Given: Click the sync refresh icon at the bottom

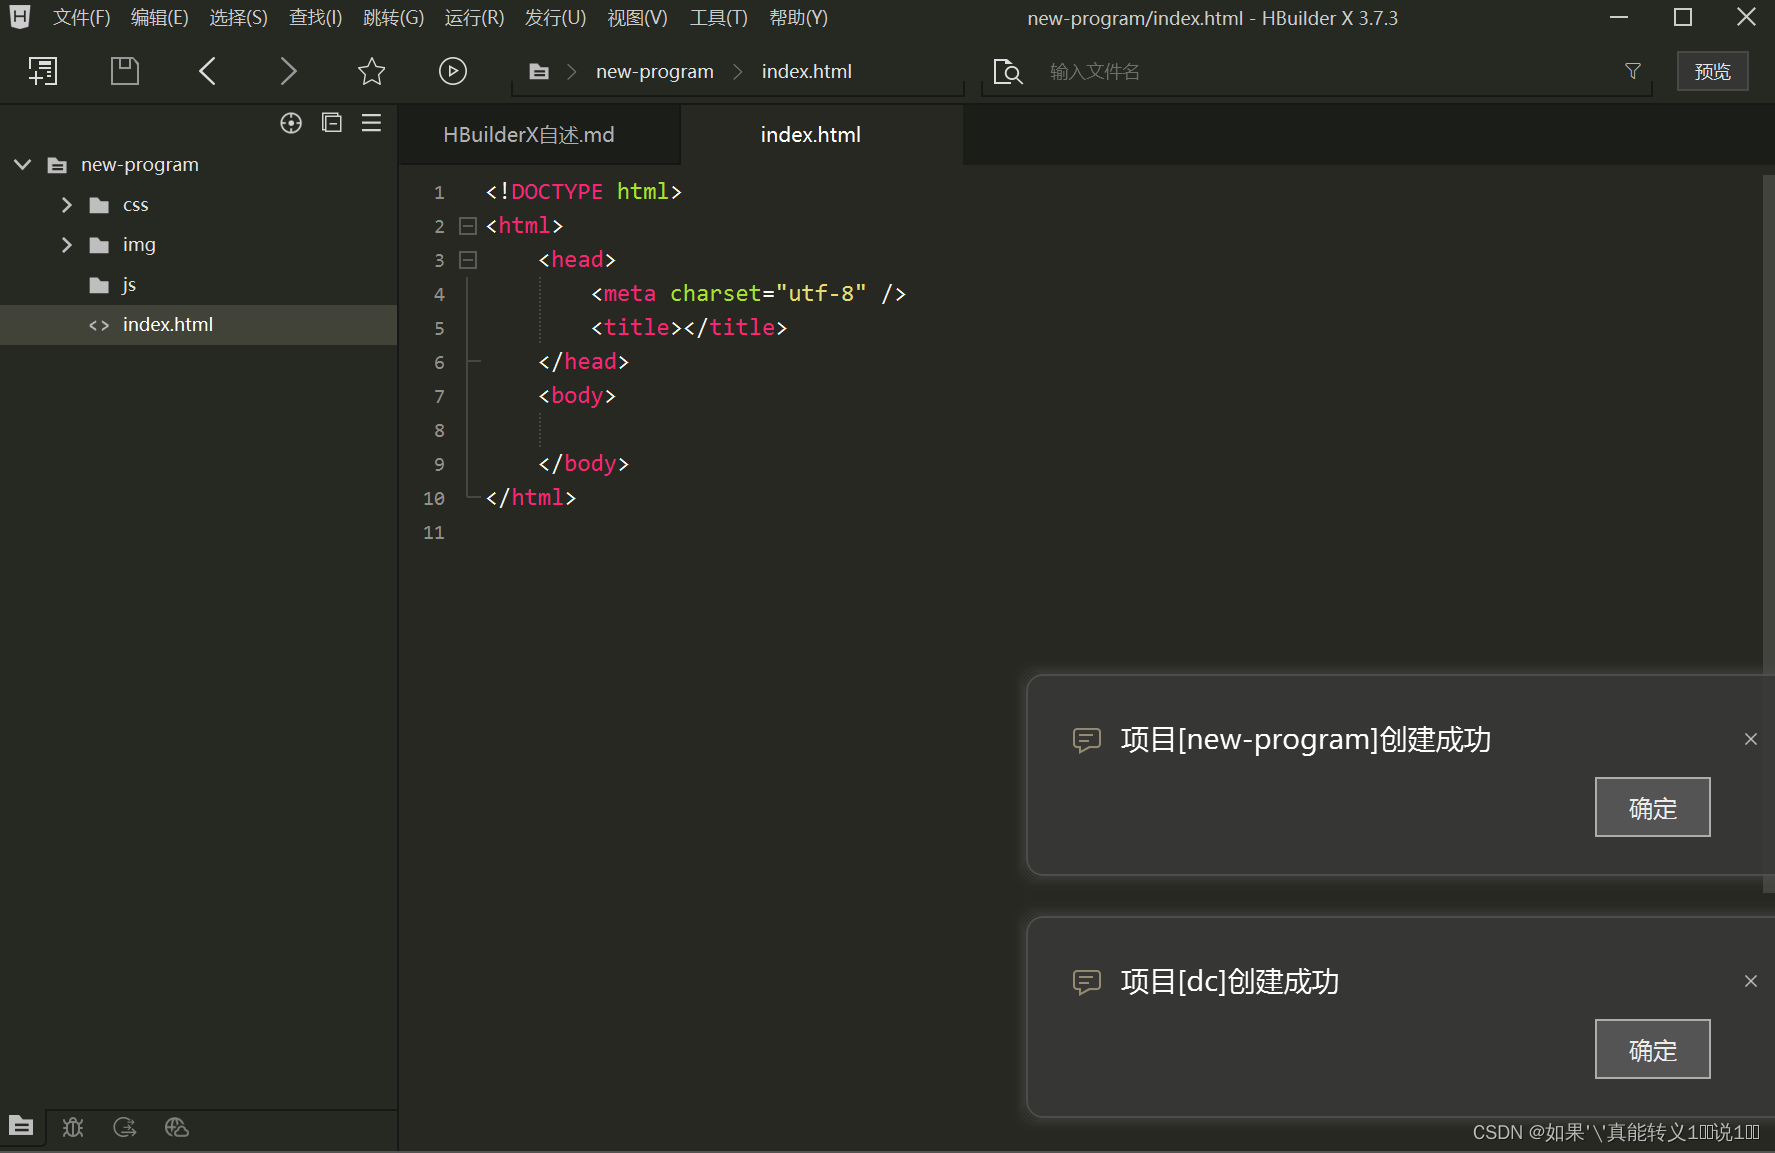Looking at the screenshot, I should click(x=125, y=1127).
